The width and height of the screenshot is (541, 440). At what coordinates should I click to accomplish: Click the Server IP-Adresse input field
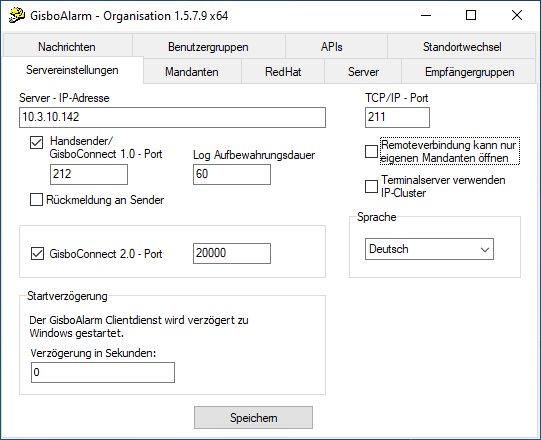[x=172, y=117]
